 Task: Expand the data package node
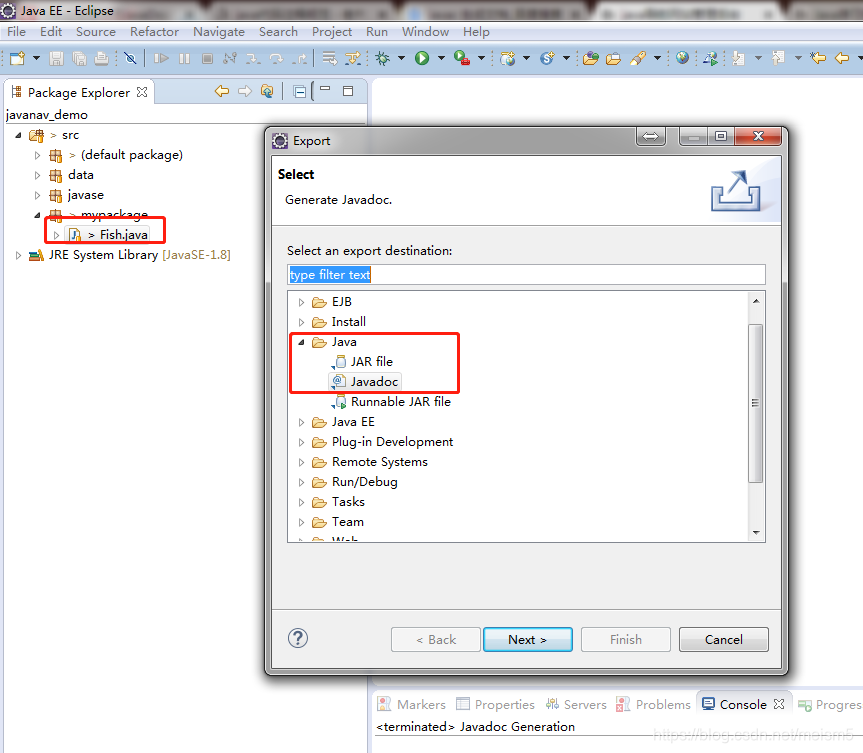(x=37, y=175)
